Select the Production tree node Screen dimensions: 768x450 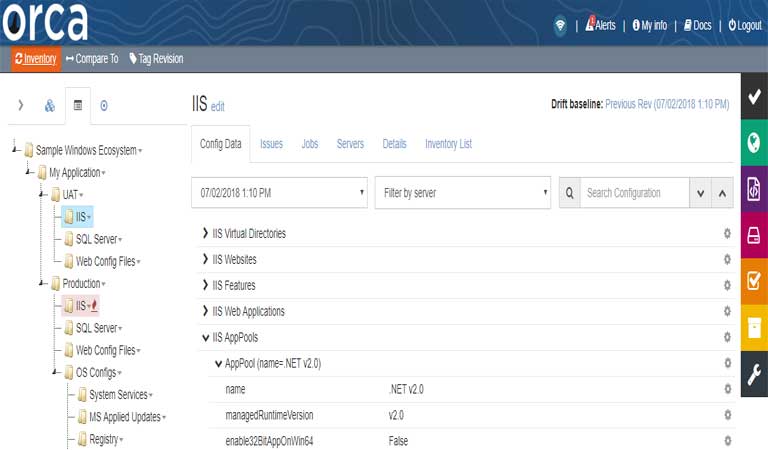81,284
